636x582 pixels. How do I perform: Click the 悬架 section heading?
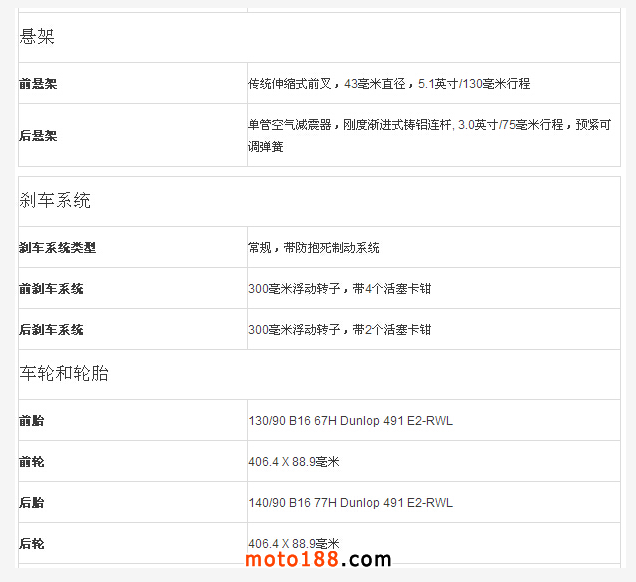pyautogui.click(x=37, y=38)
